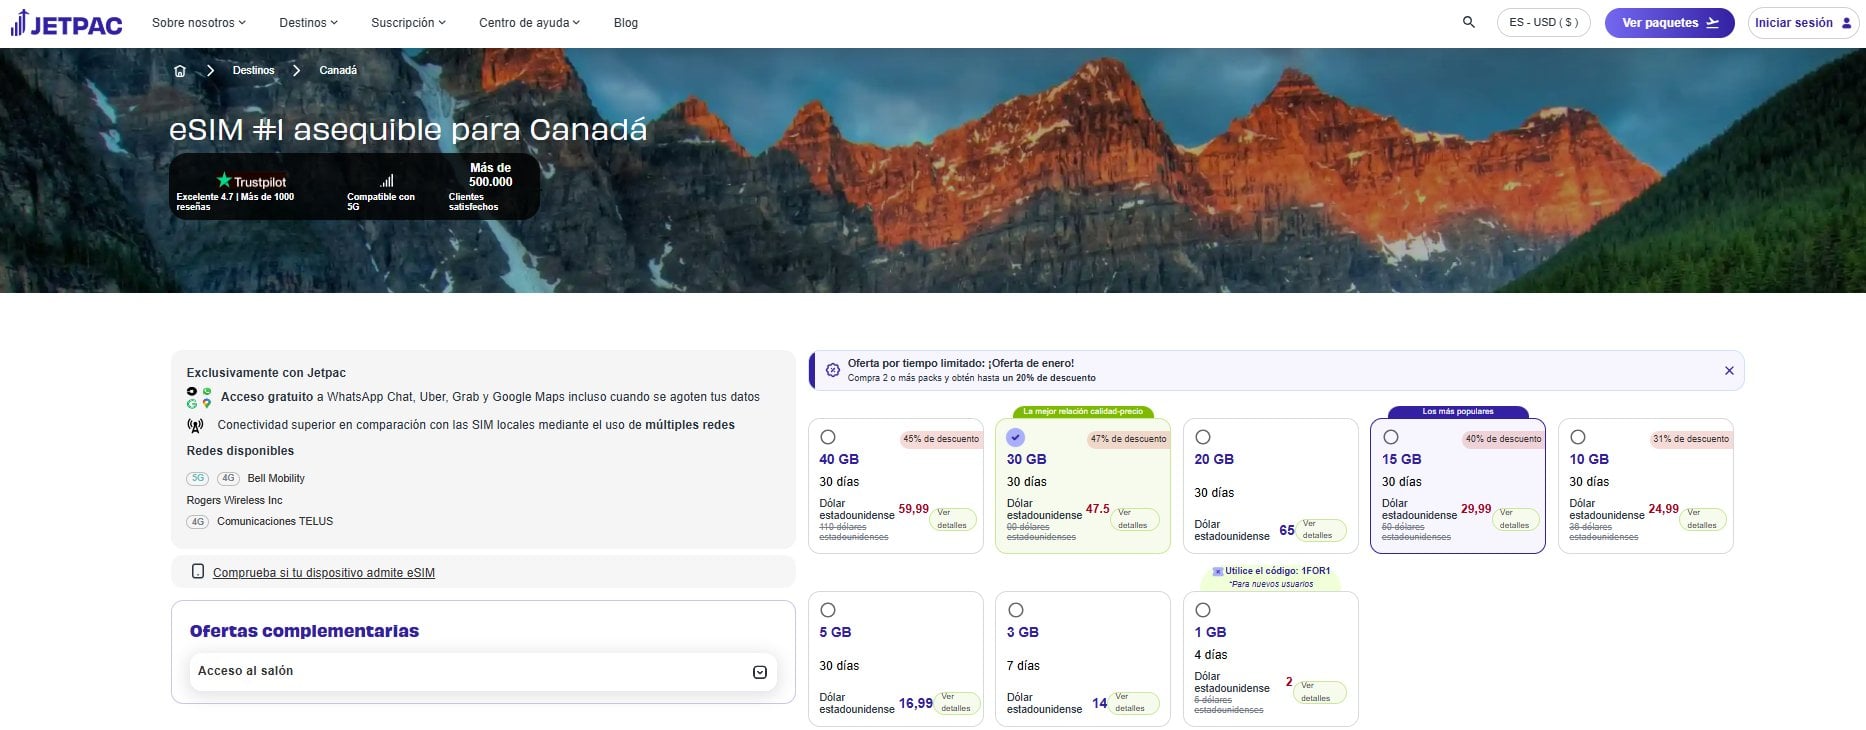This screenshot has height=730, width=1866.
Task: Close the limited-time offer banner
Action: coord(1729,371)
